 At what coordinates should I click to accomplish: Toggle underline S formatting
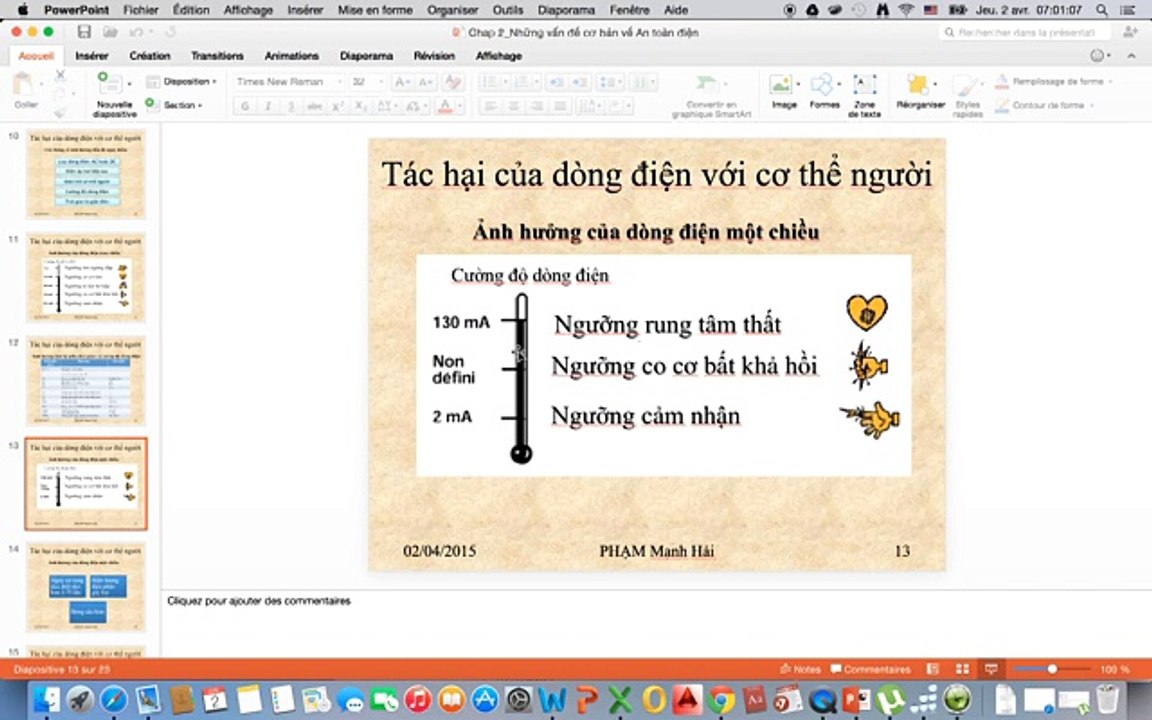tap(291, 107)
